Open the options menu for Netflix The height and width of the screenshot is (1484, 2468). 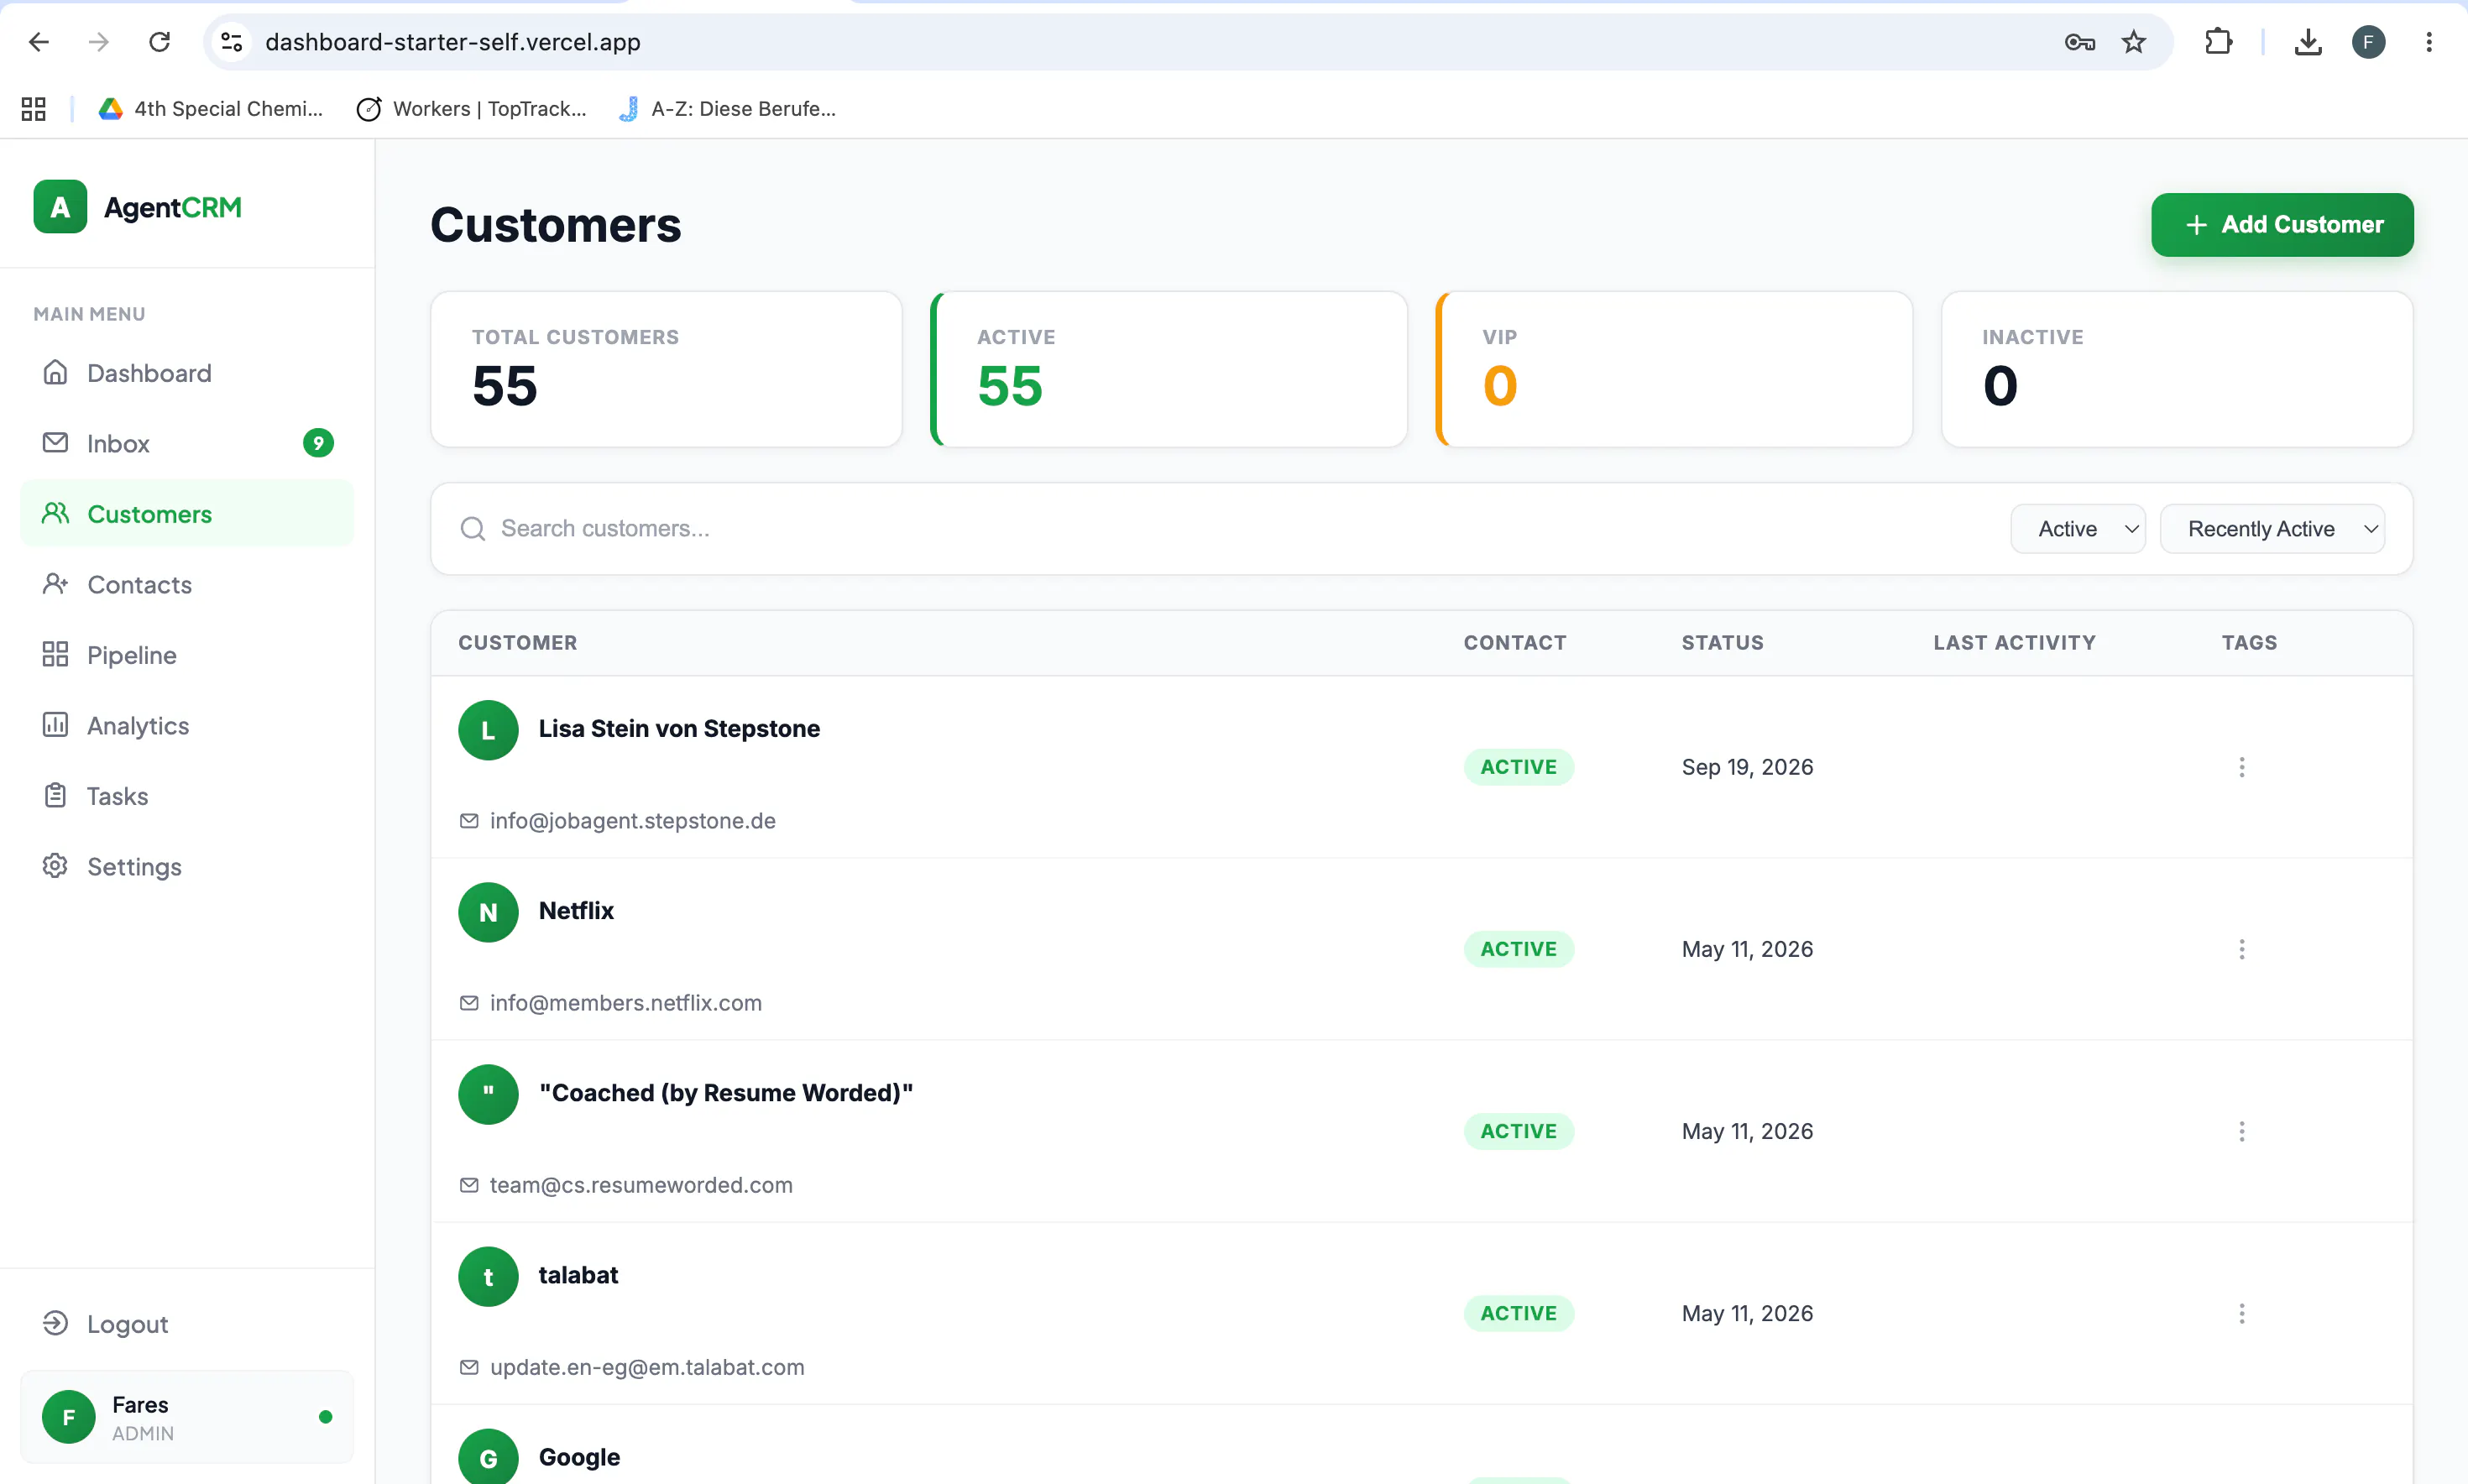click(x=2241, y=949)
